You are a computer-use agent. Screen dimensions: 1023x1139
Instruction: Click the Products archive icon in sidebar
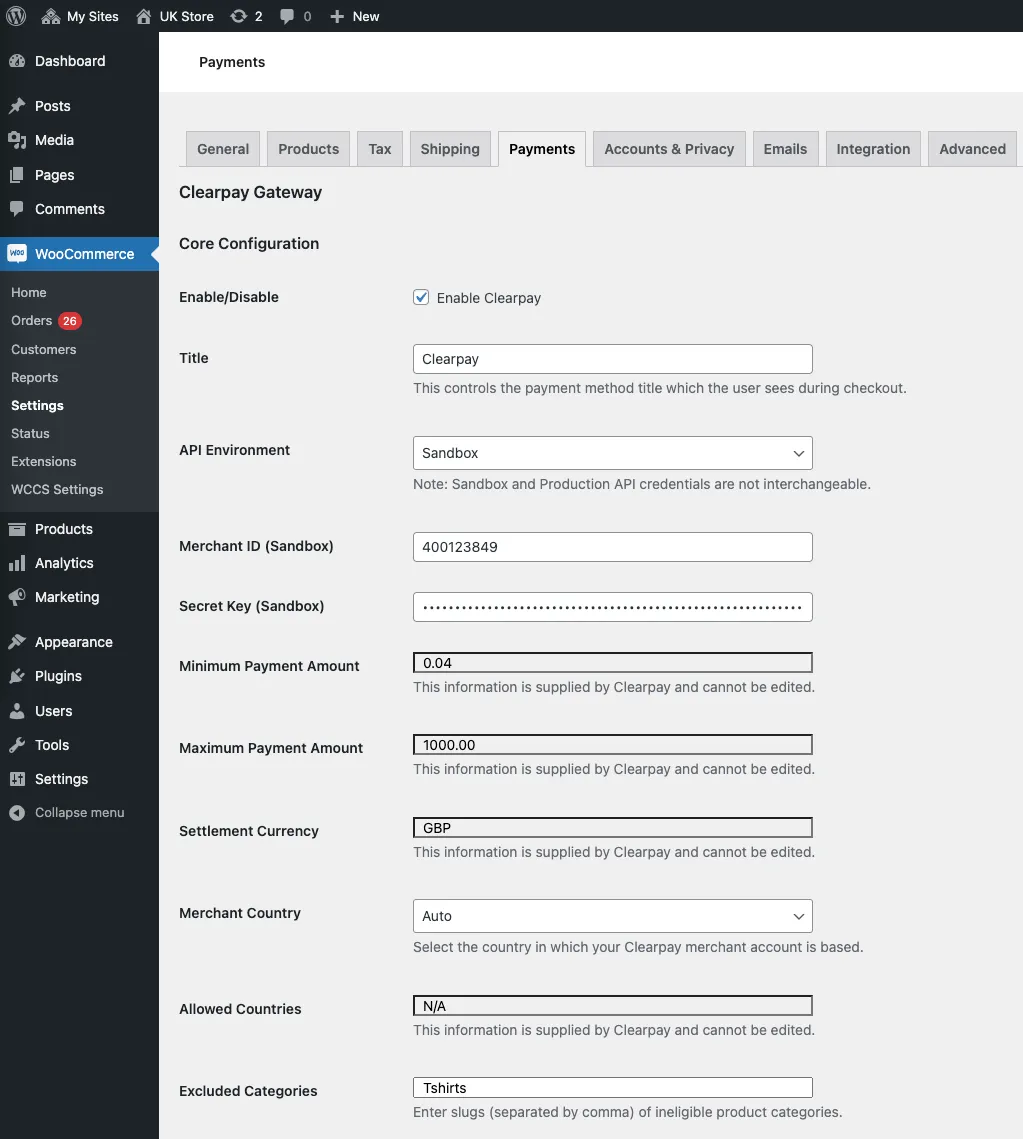(17, 529)
